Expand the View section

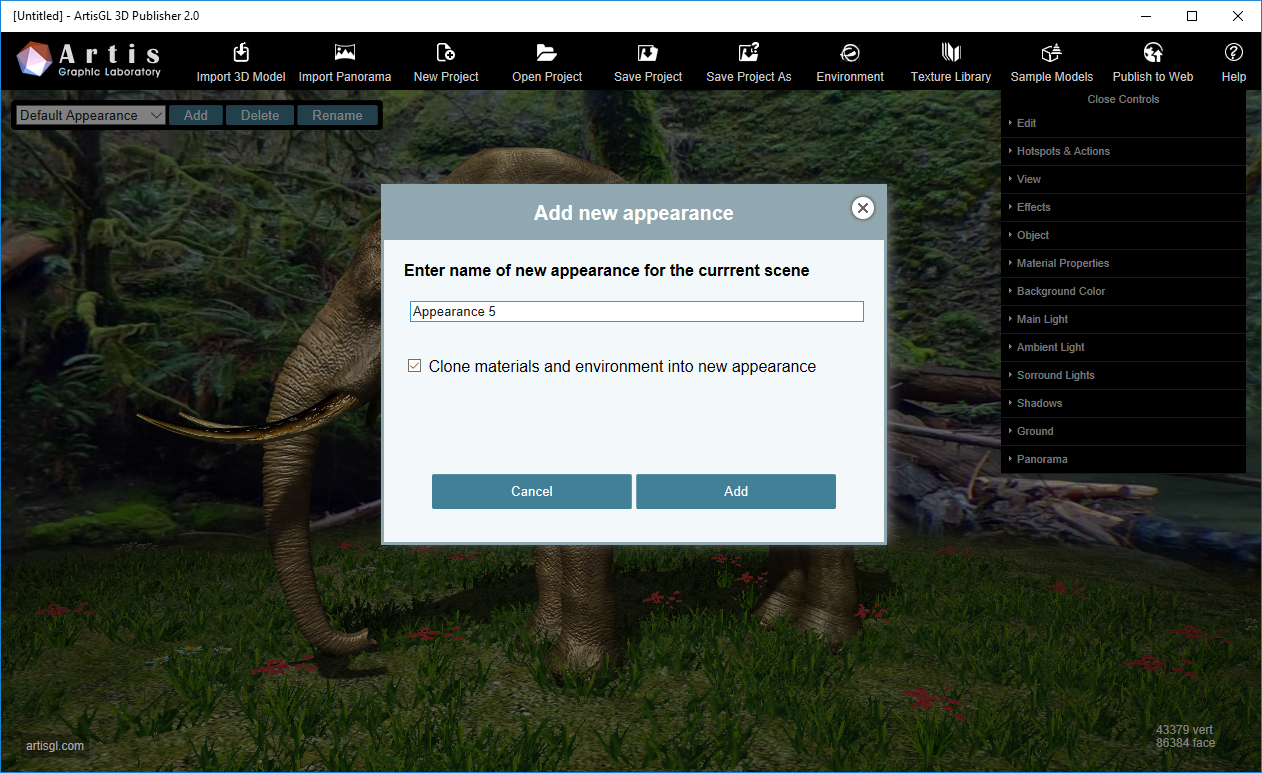pos(1123,179)
